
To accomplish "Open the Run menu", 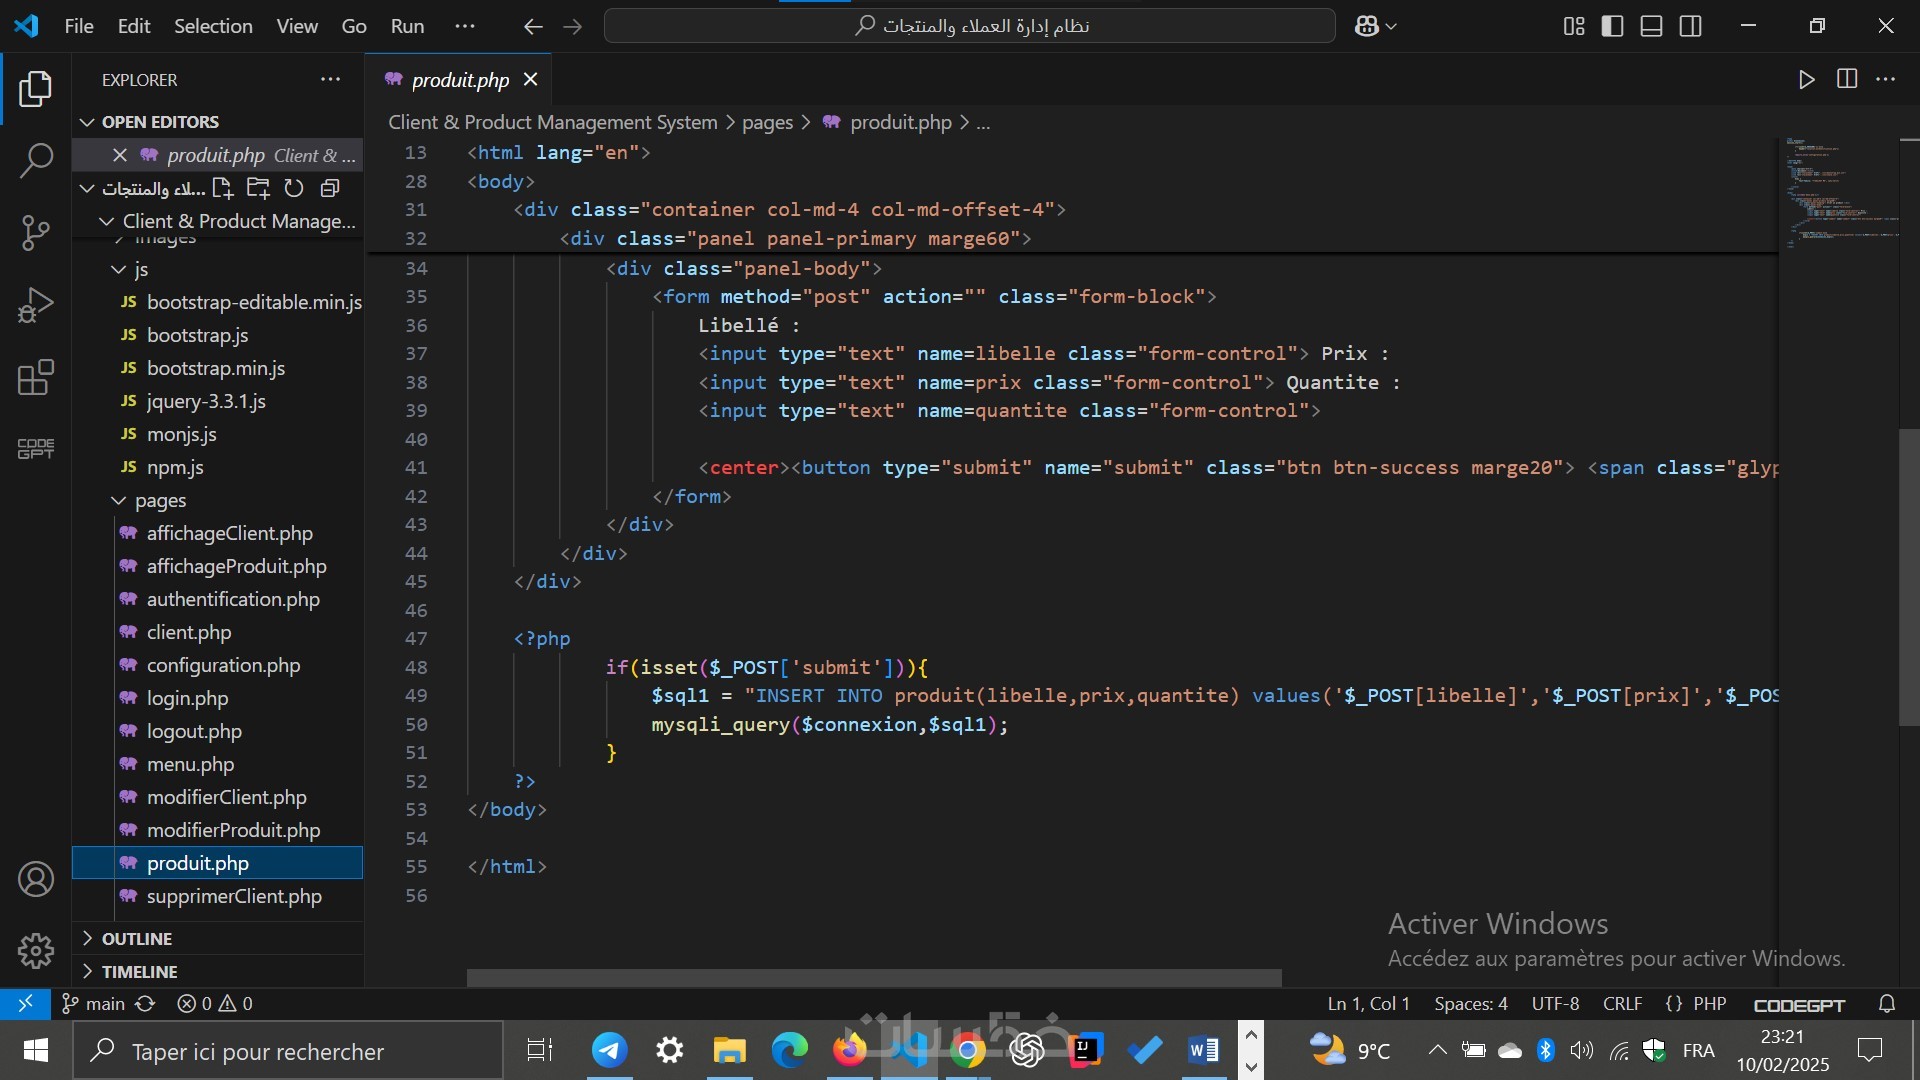I will [x=407, y=26].
